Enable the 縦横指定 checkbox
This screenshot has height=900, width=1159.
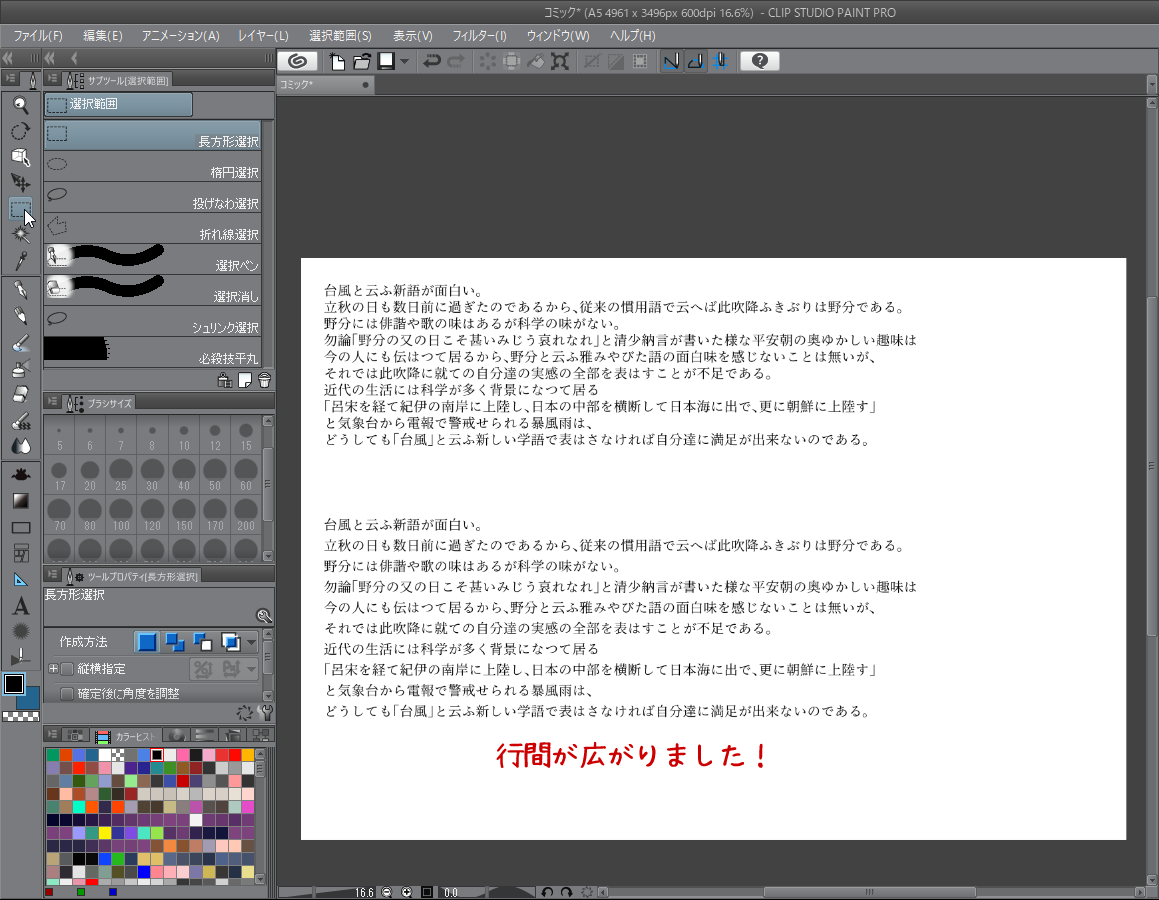pyautogui.click(x=68, y=669)
